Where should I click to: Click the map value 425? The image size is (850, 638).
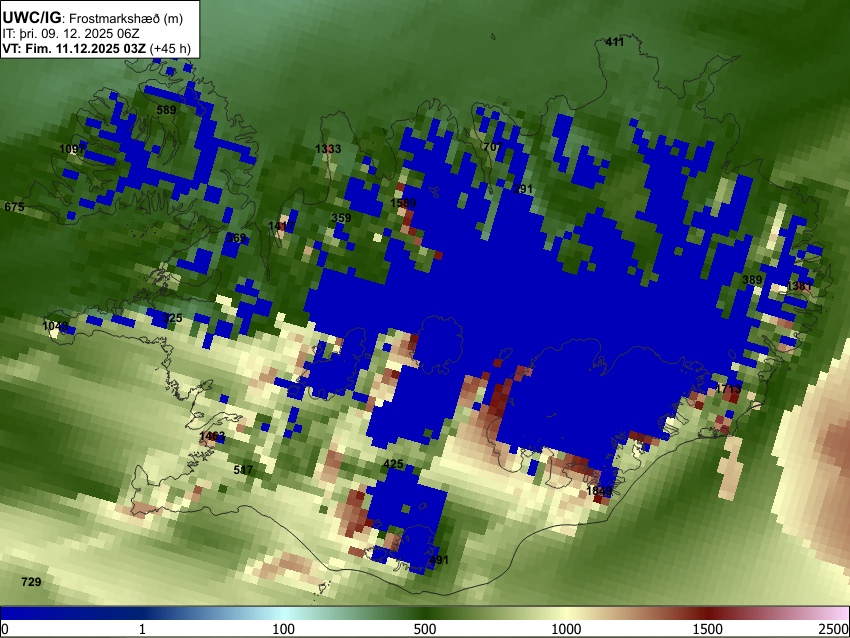[x=394, y=464]
